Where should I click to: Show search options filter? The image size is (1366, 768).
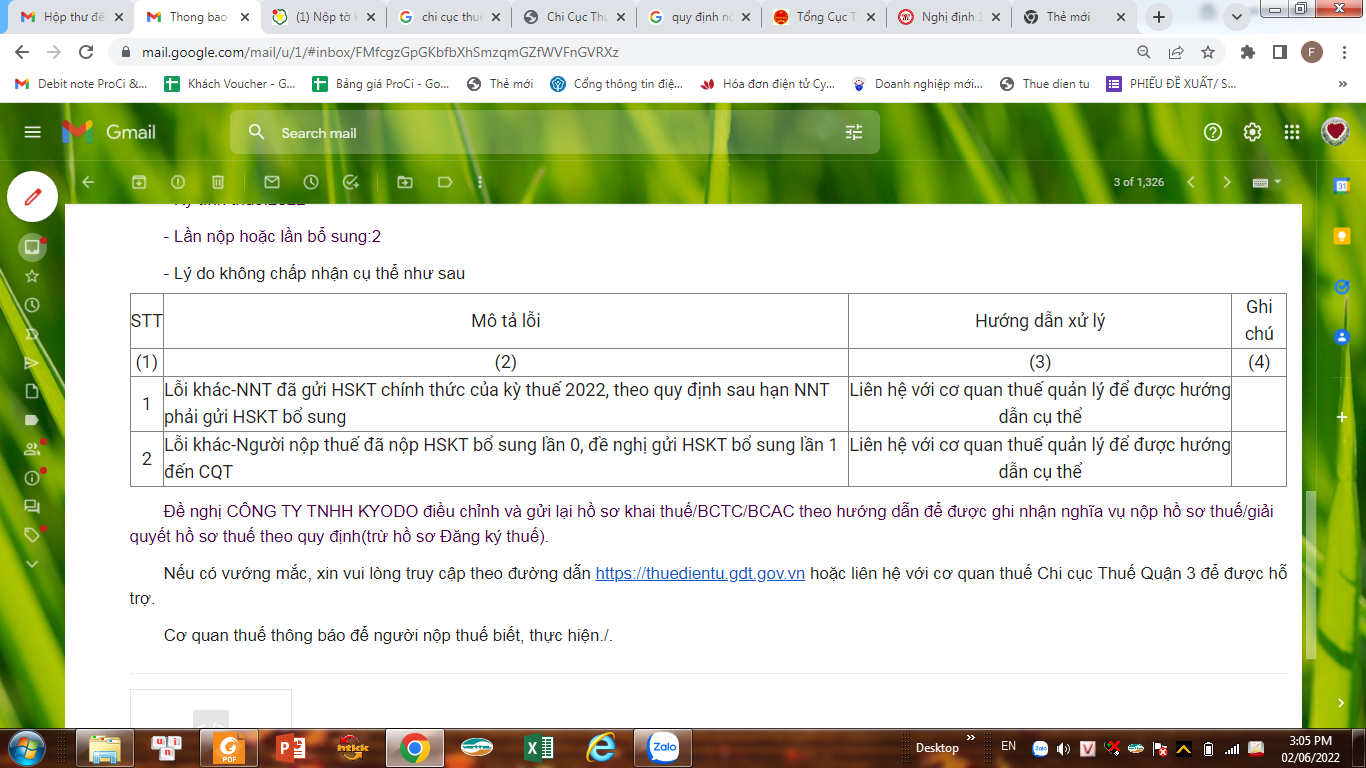click(x=854, y=132)
